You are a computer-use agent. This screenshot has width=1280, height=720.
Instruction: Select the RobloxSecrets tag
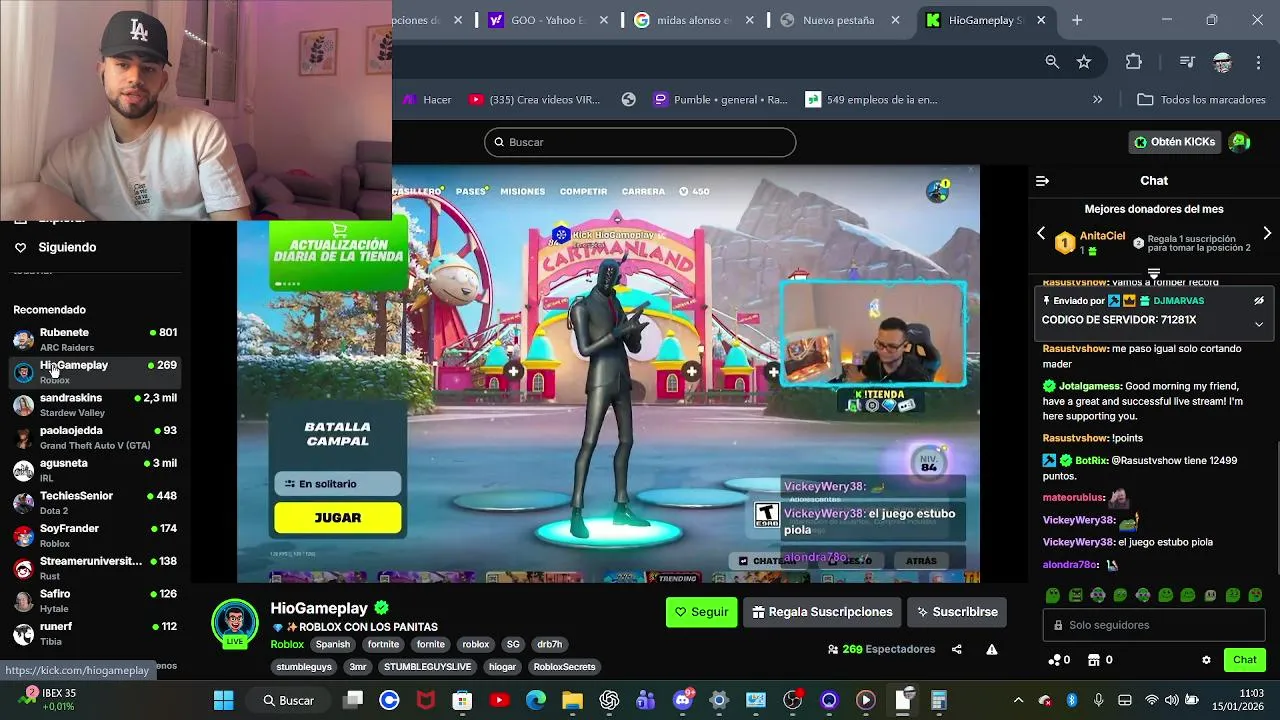(564, 667)
